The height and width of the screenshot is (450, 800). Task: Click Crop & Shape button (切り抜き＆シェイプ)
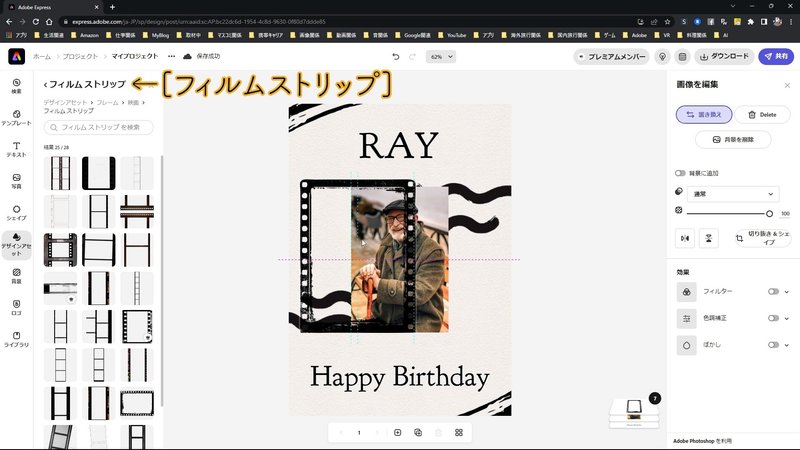click(763, 238)
